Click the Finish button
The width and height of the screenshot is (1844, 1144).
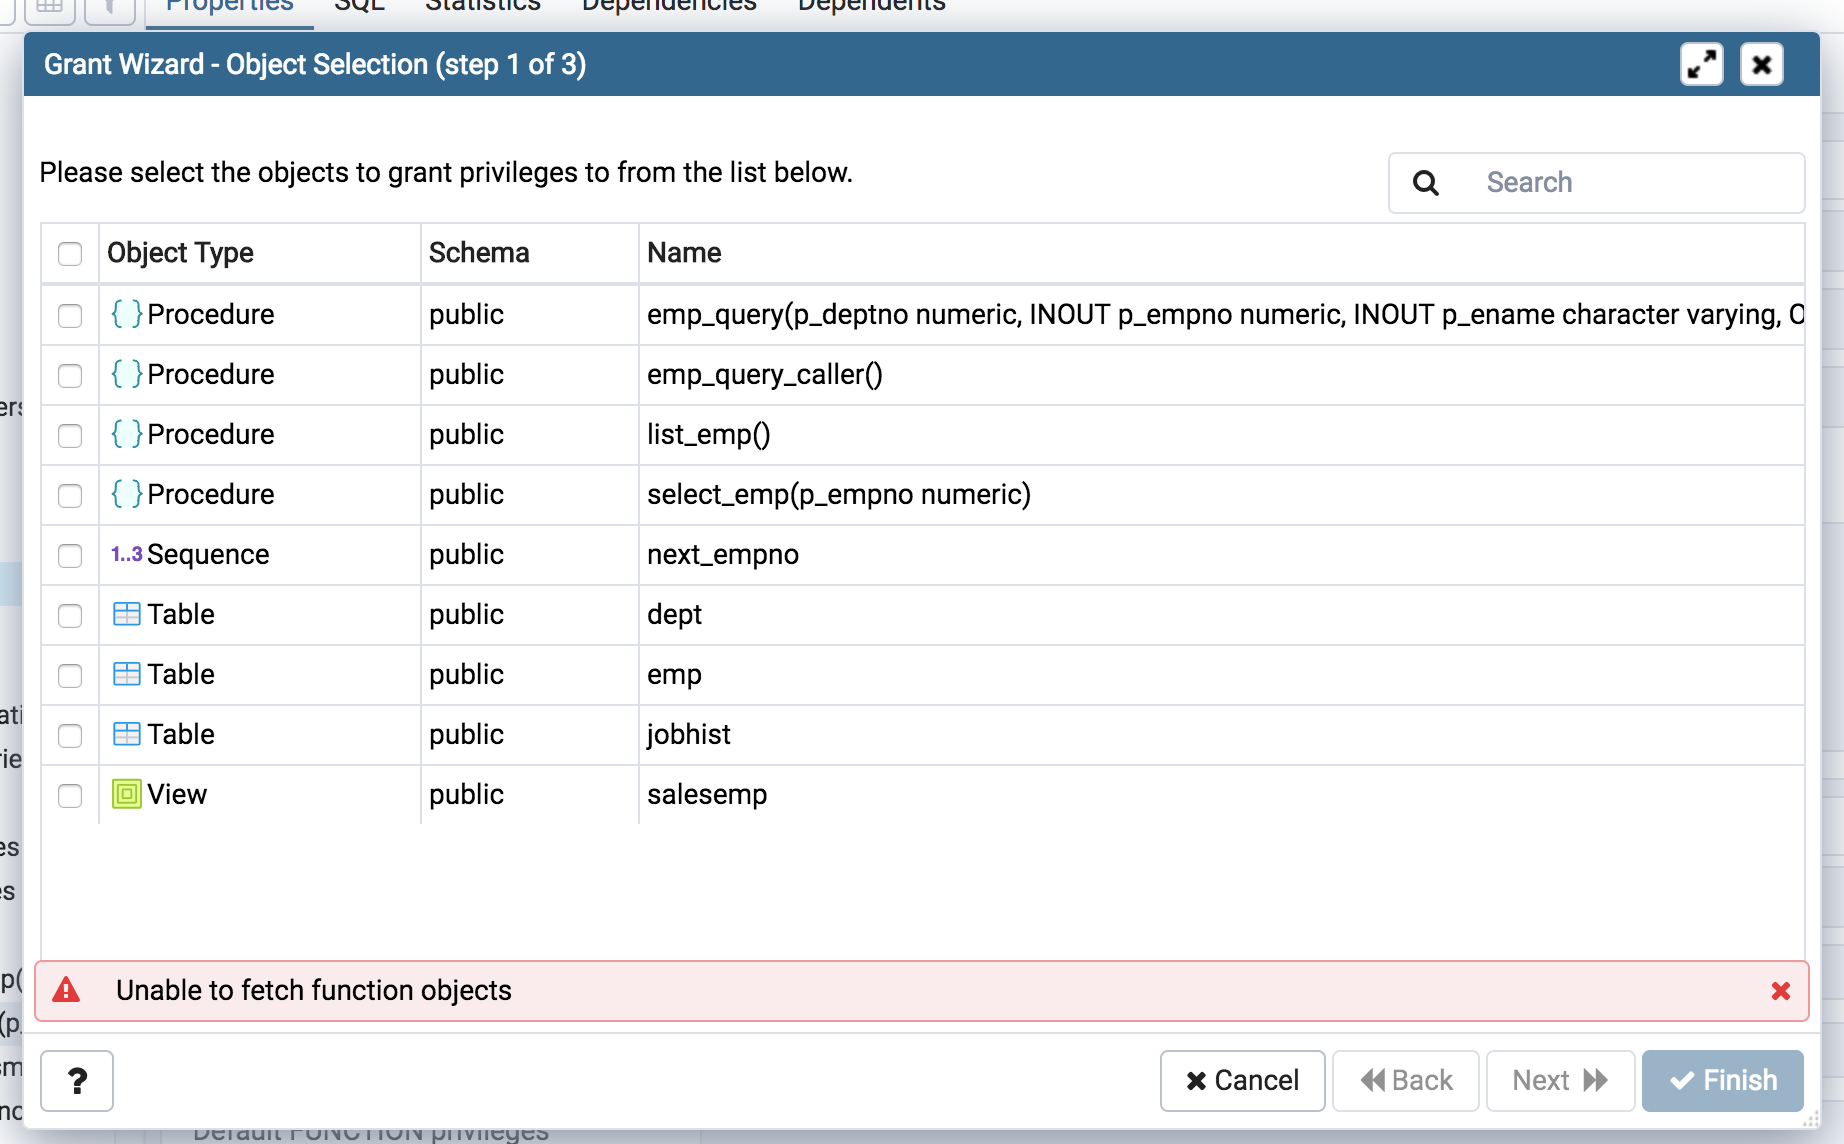pyautogui.click(x=1722, y=1081)
